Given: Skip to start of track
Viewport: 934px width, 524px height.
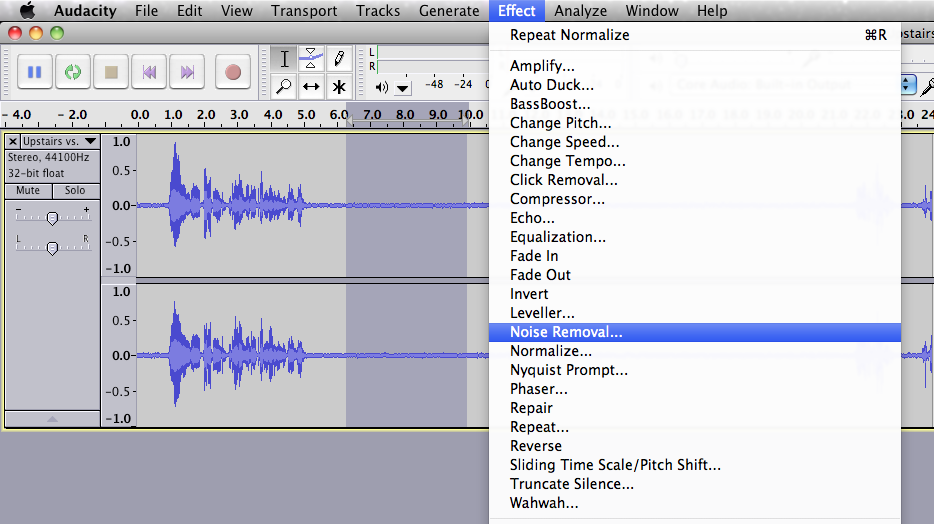Looking at the screenshot, I should coord(149,72).
